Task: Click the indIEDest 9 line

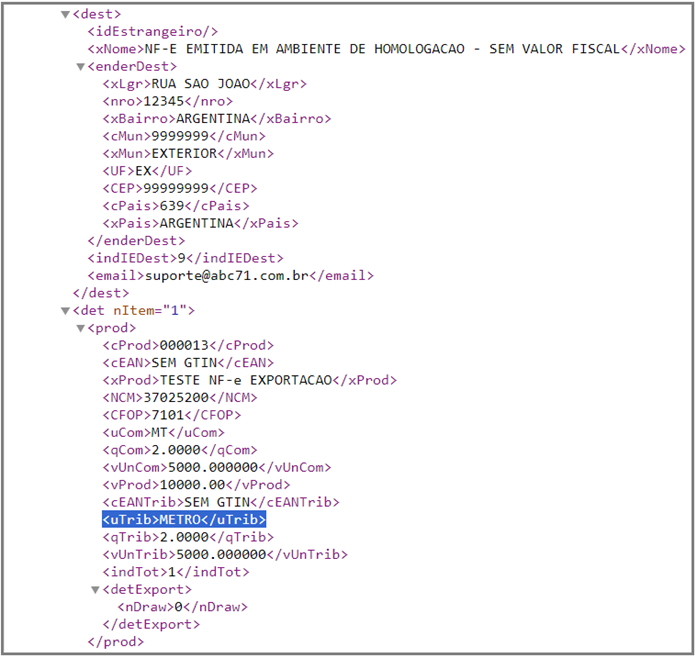Action: click(x=185, y=258)
